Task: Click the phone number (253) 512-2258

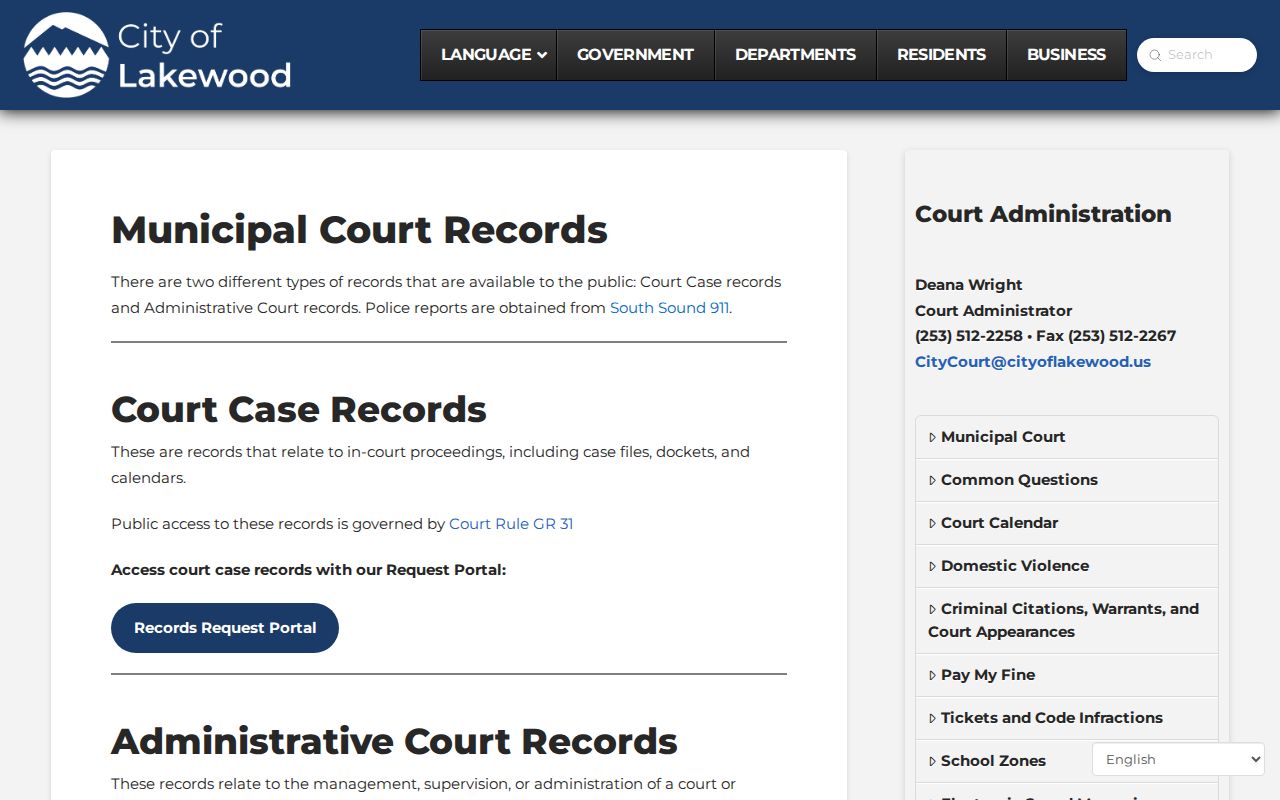Action: point(969,336)
